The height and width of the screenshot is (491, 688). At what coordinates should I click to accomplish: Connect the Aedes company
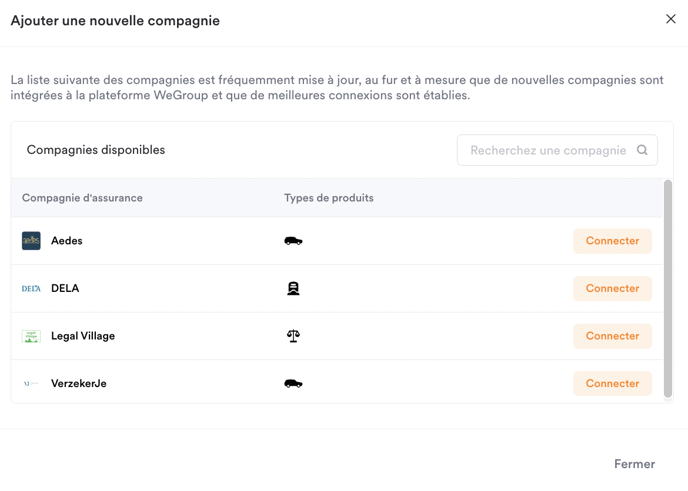coord(613,241)
